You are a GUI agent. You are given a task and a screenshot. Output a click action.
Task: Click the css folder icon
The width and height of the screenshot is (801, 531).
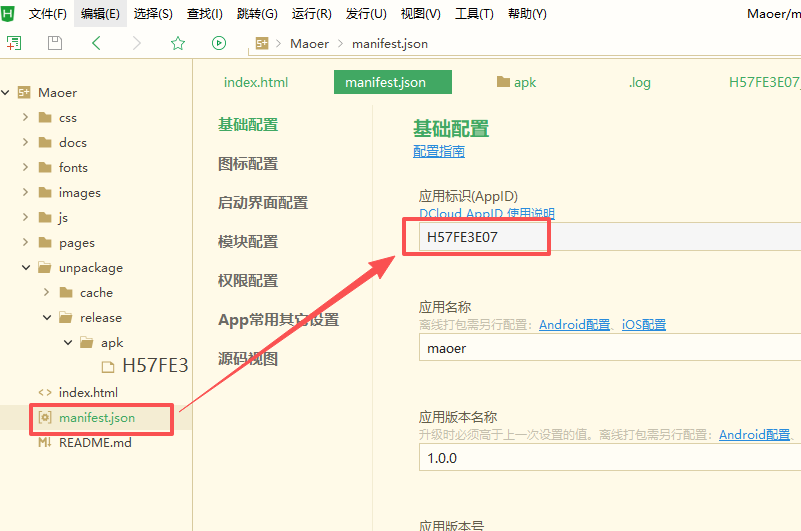click(45, 118)
